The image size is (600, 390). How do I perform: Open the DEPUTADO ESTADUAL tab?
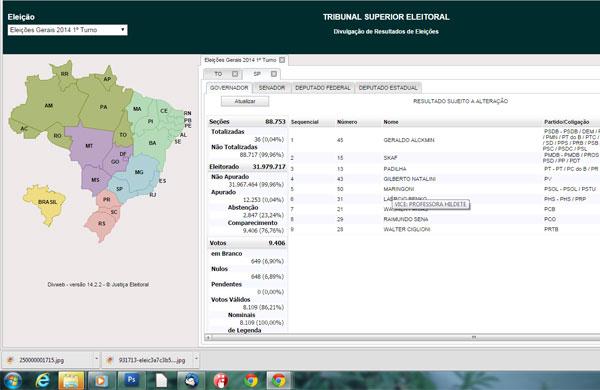pyautogui.click(x=388, y=88)
